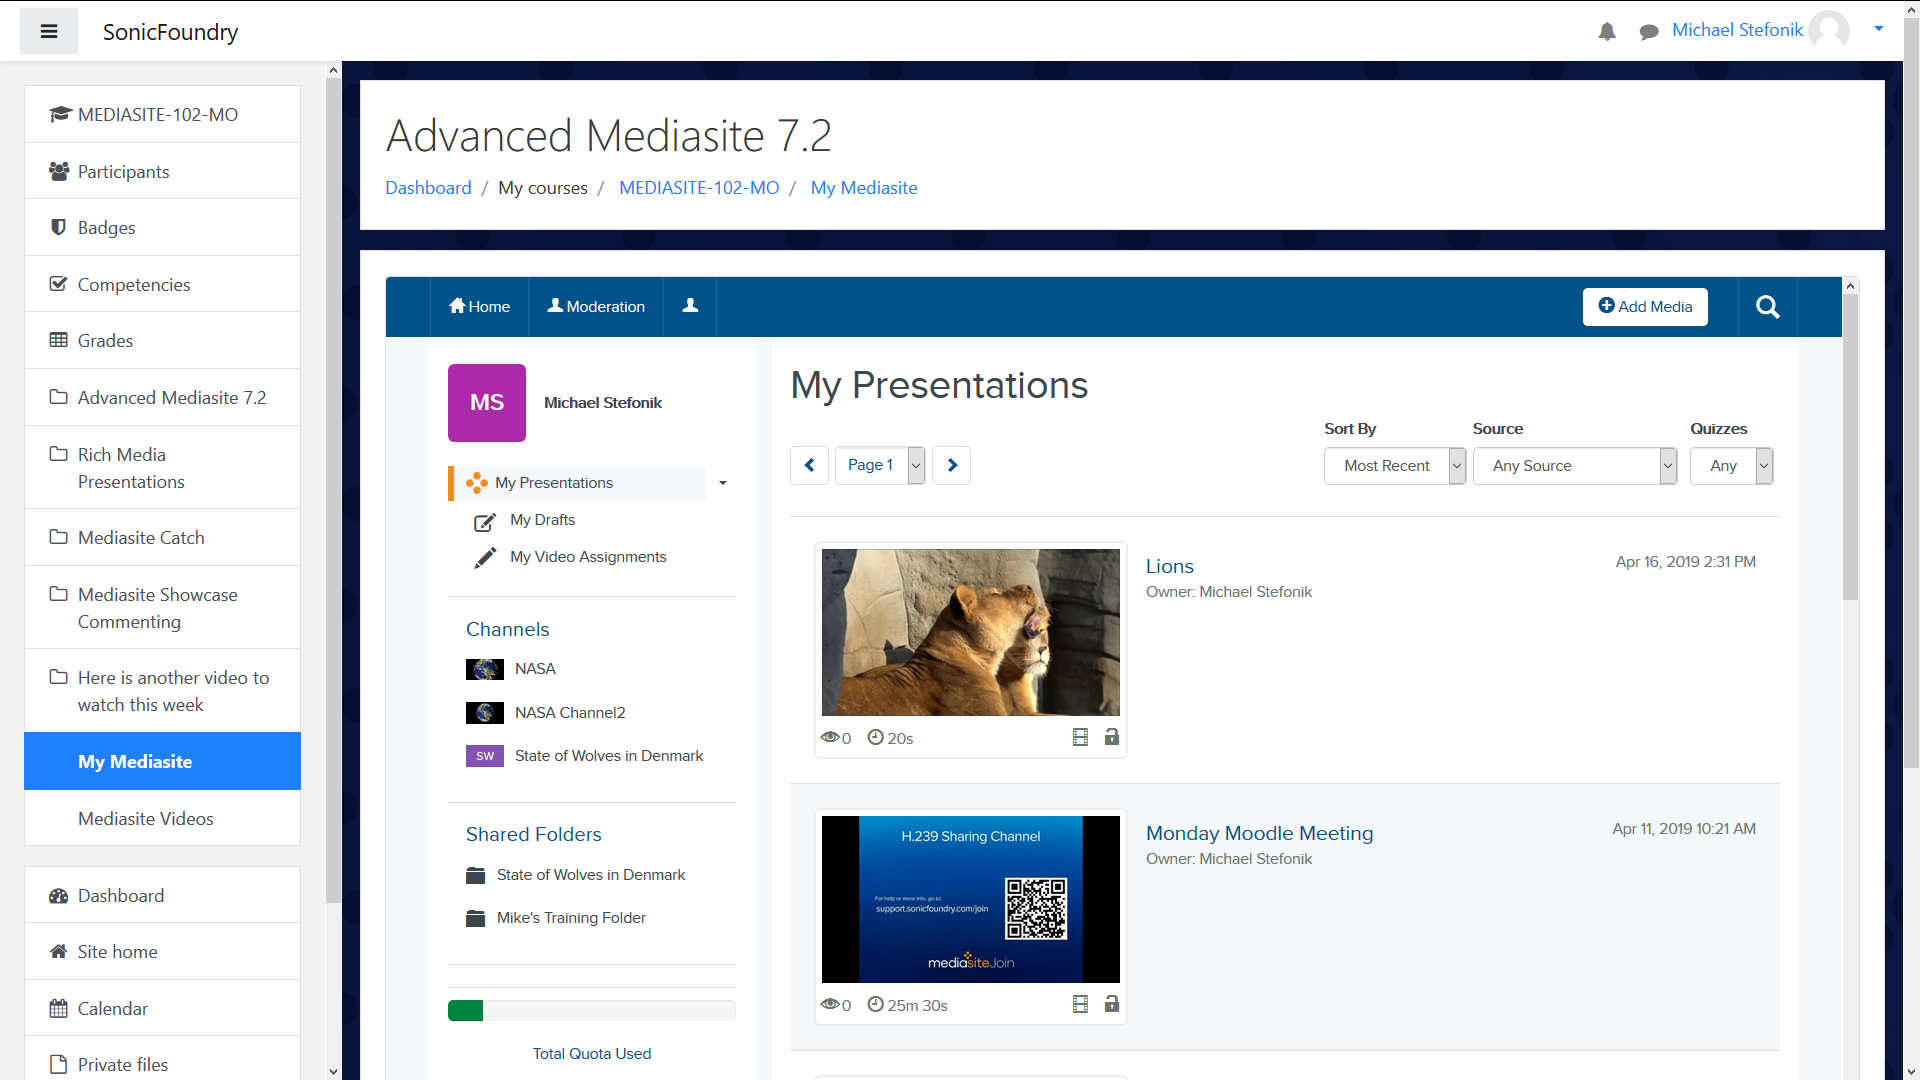Click the MEDIASITE-102-MO breadcrumb link

click(x=699, y=188)
